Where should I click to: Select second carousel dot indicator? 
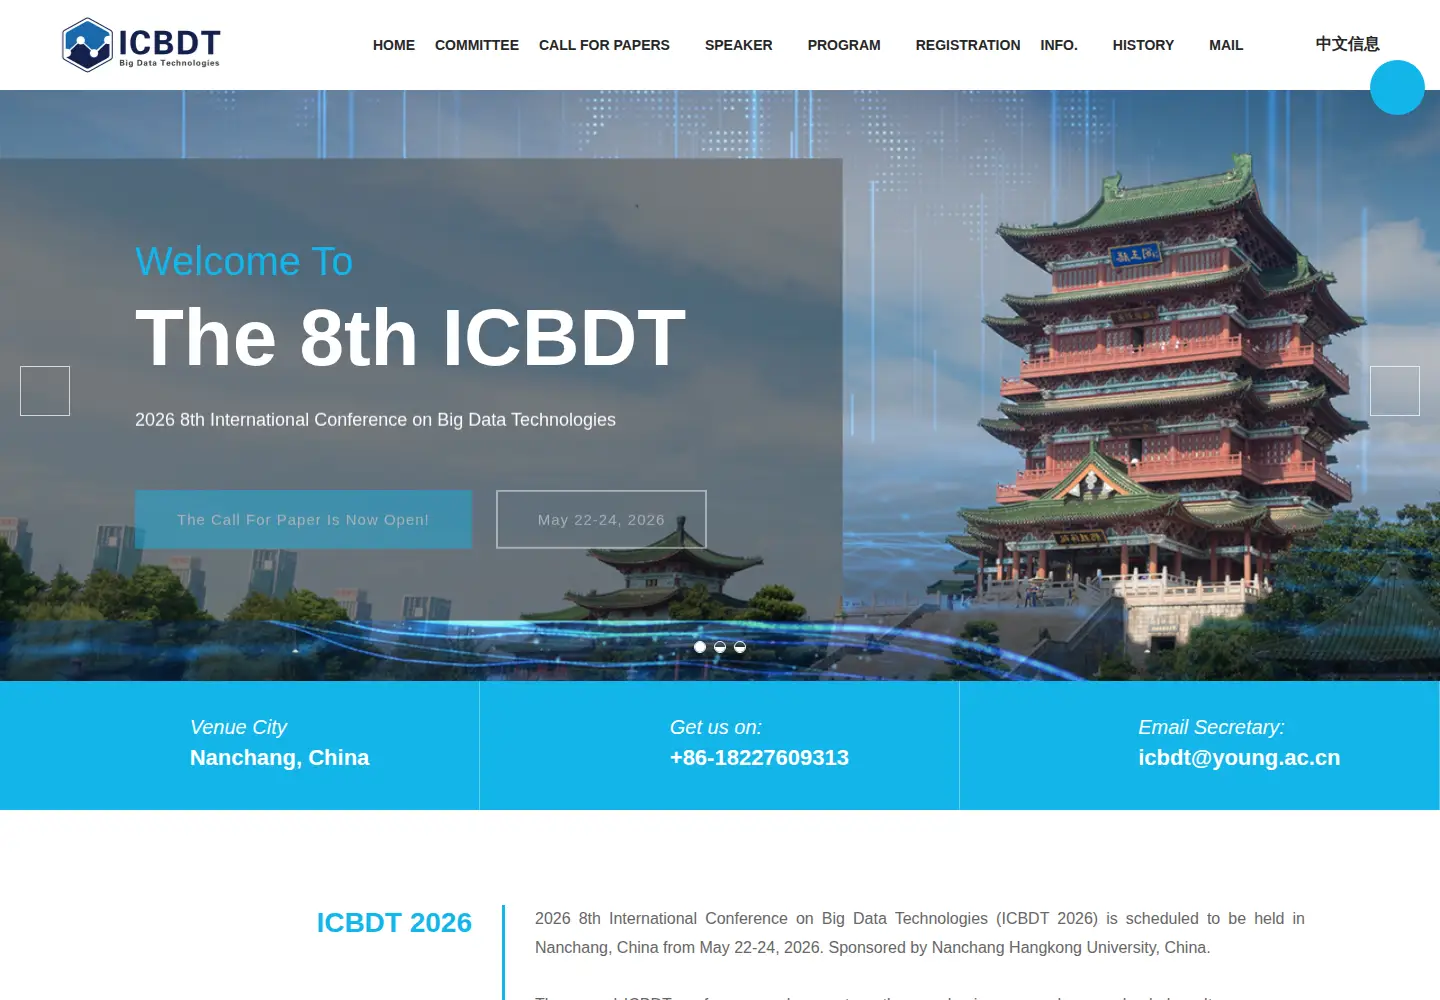[720, 647]
